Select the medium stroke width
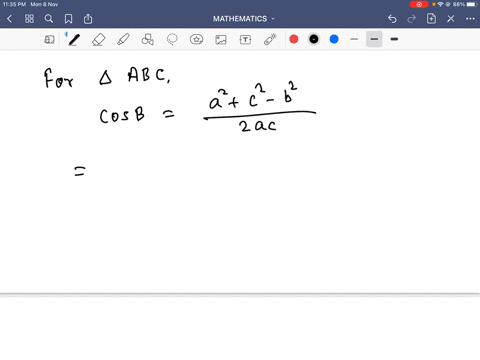Screen dimensions: 480x360 coord(374,39)
